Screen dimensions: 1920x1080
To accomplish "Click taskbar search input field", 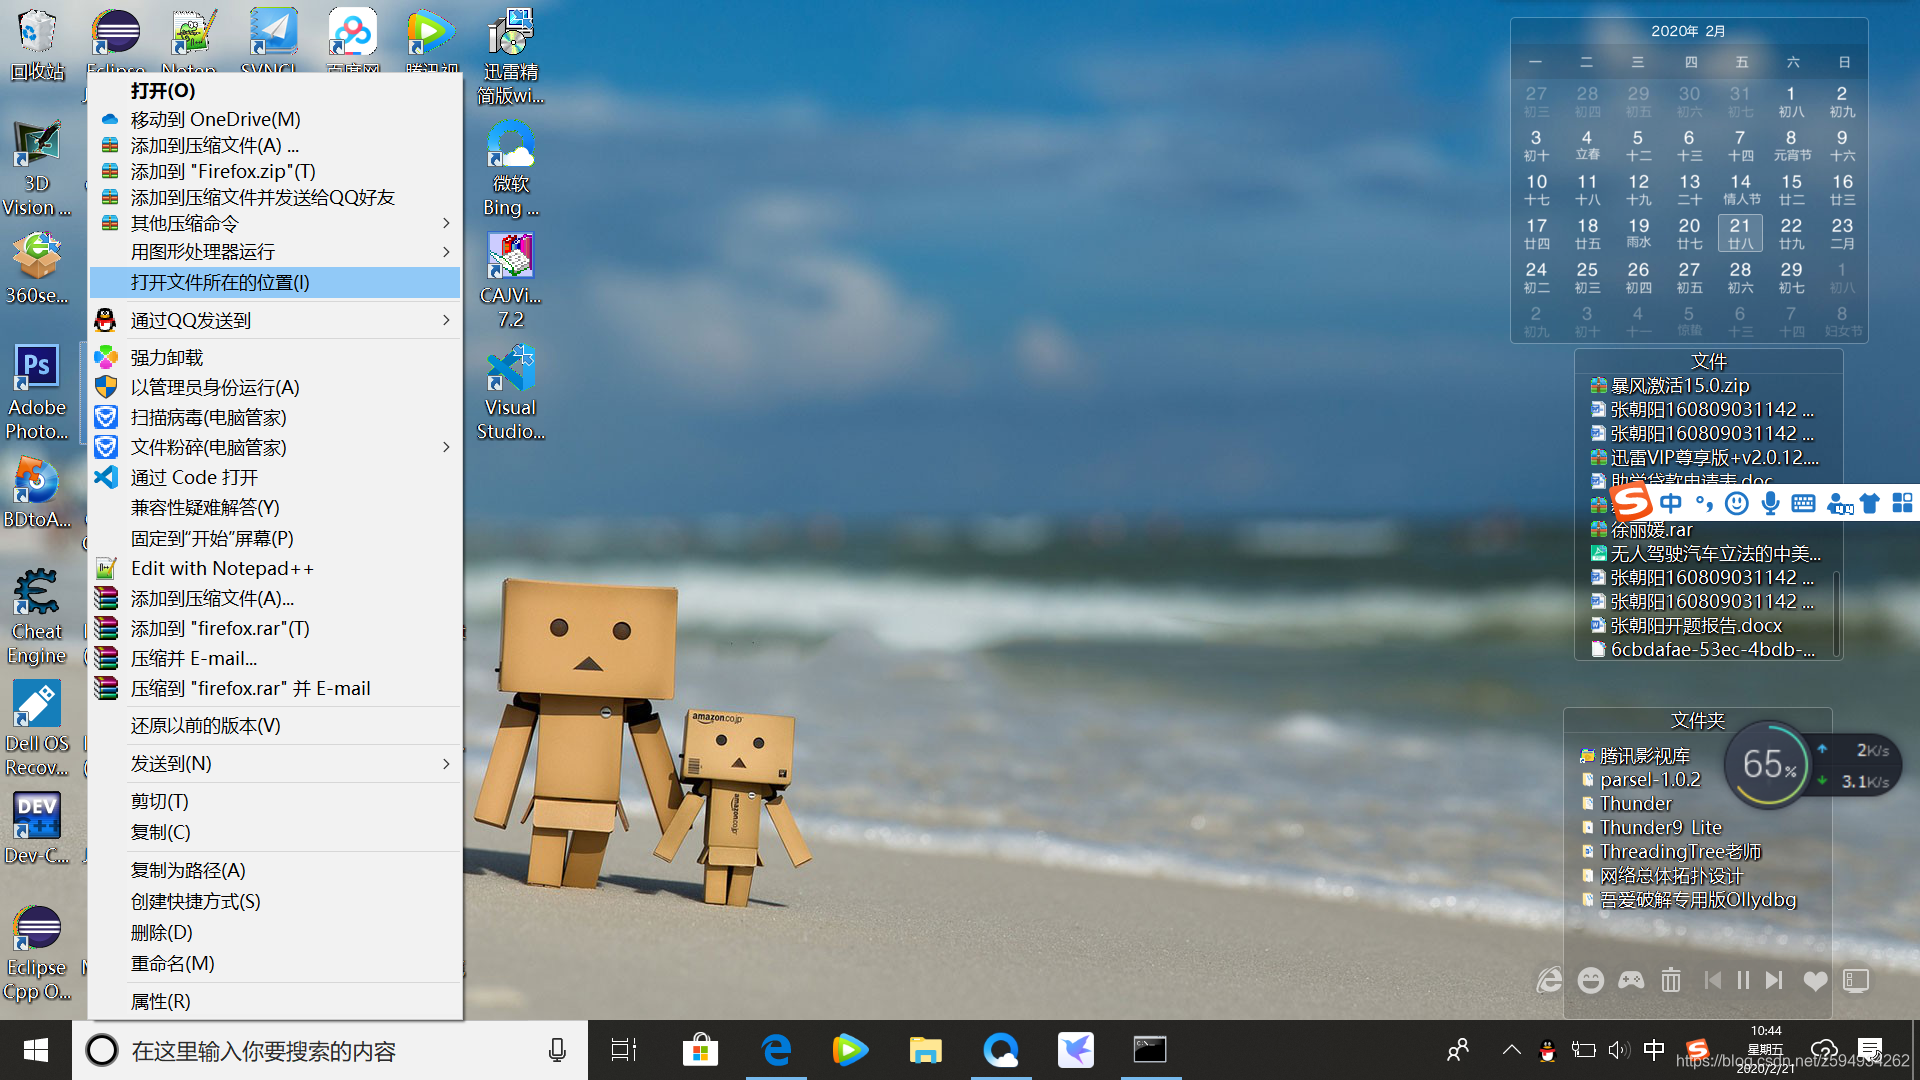I will point(330,1050).
